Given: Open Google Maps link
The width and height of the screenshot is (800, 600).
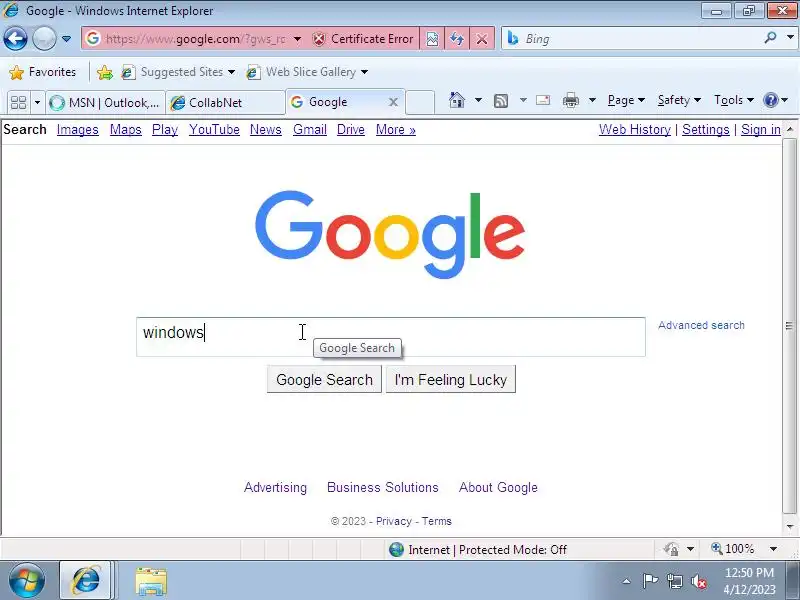Looking at the screenshot, I should (126, 130).
